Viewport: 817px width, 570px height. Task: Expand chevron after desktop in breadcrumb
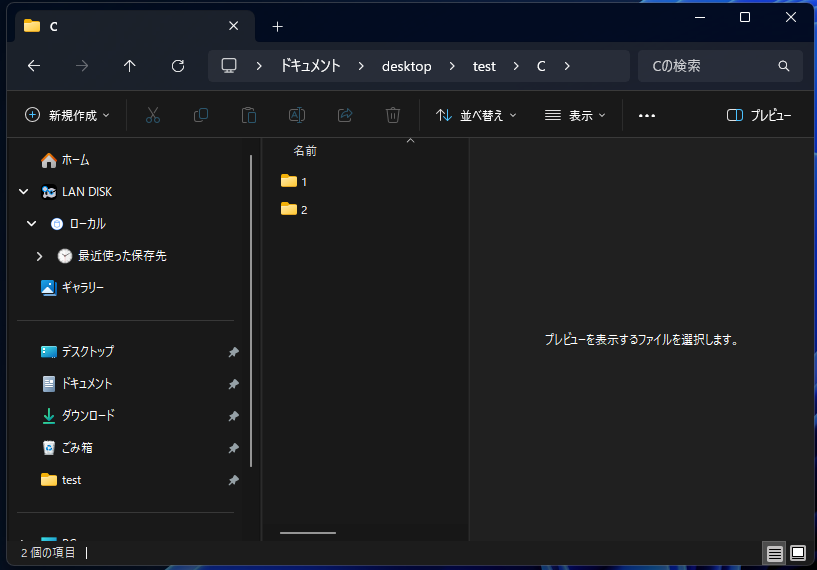(x=452, y=66)
